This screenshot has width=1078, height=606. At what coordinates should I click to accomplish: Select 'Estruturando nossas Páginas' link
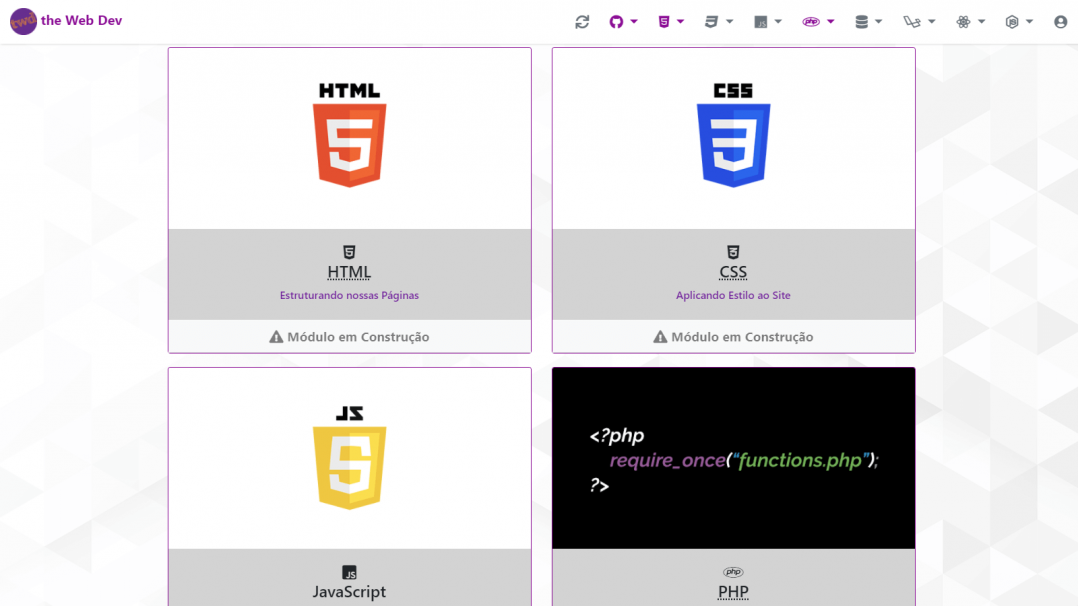pos(349,295)
